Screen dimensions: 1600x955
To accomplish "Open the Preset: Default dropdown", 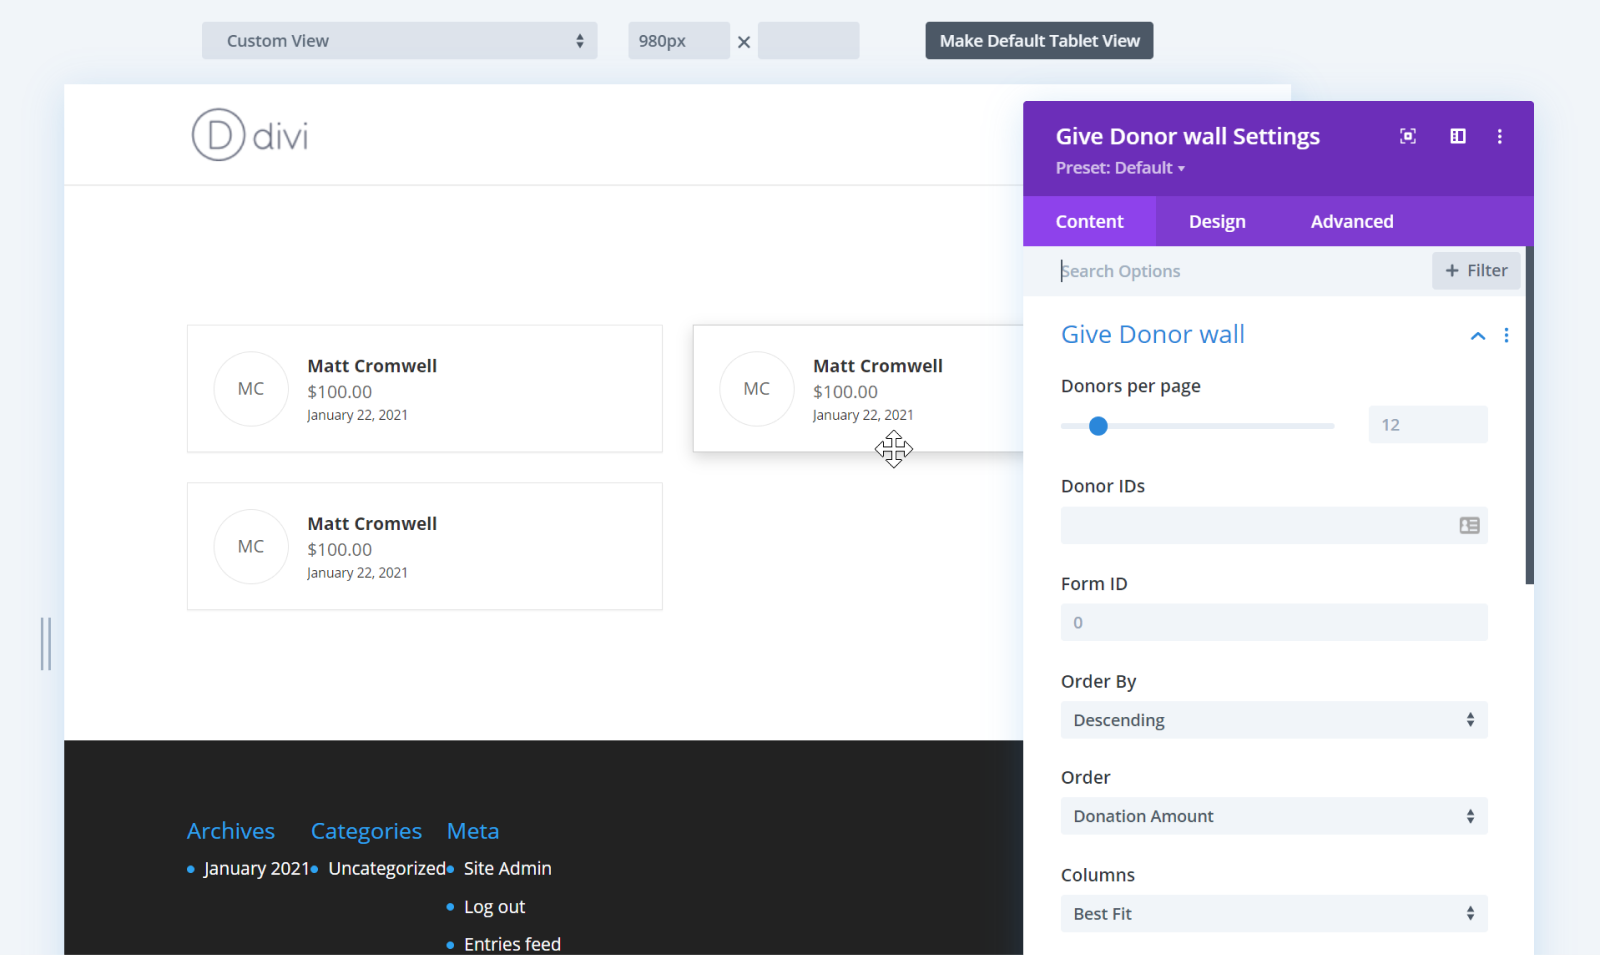I will pos(1120,168).
